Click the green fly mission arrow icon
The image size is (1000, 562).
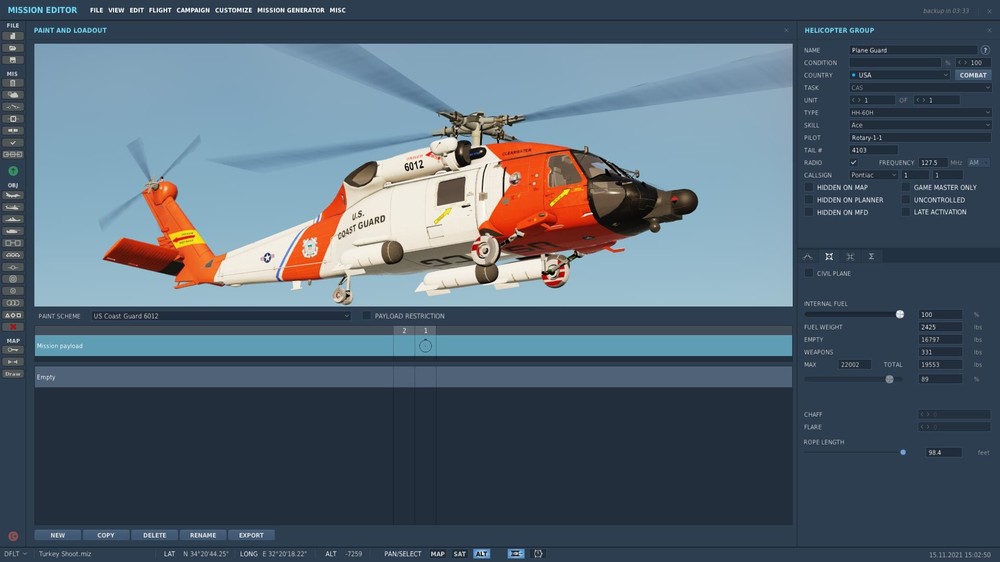[x=13, y=171]
